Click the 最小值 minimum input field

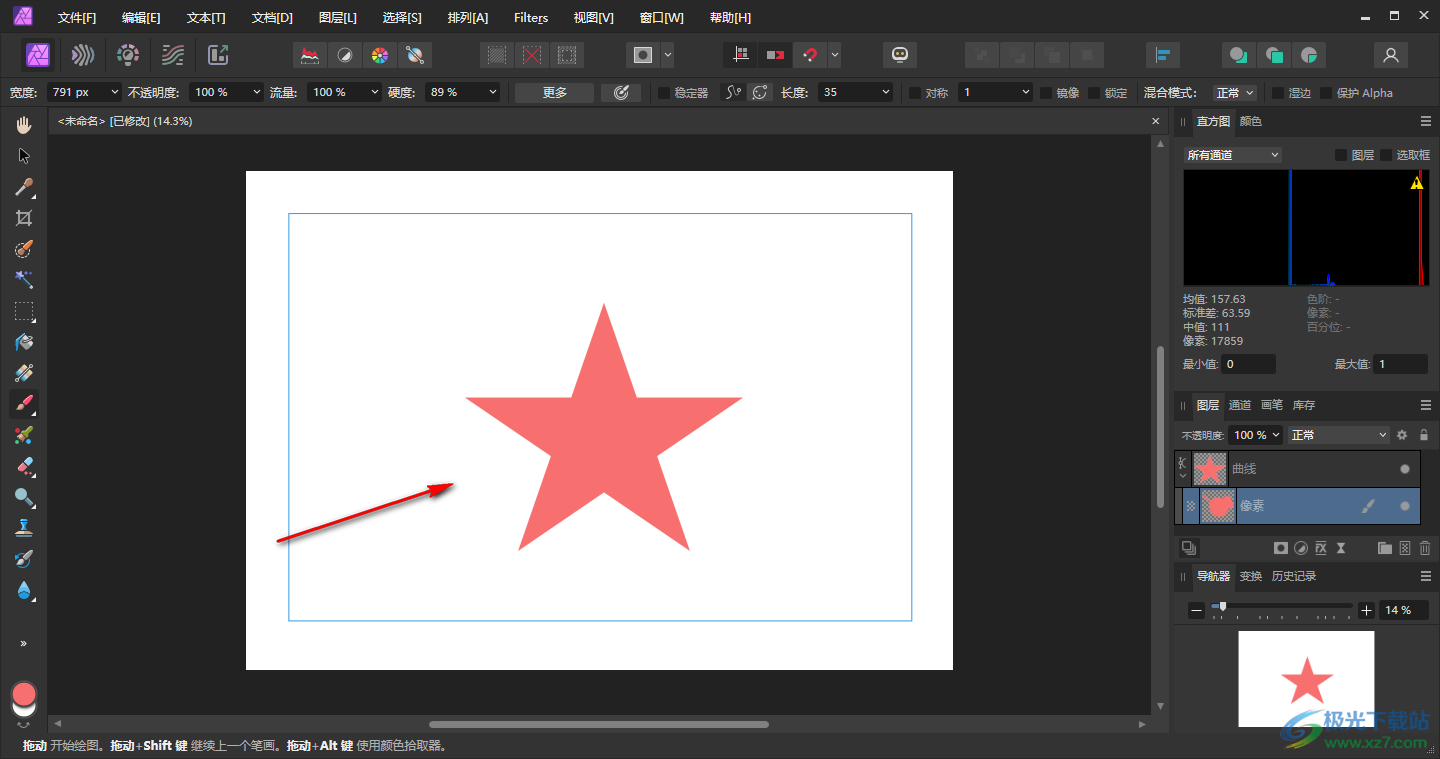point(1248,364)
